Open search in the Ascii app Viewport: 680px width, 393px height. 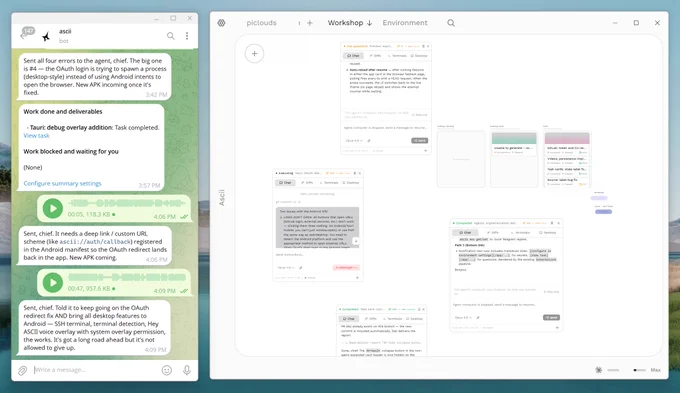(x=451, y=23)
